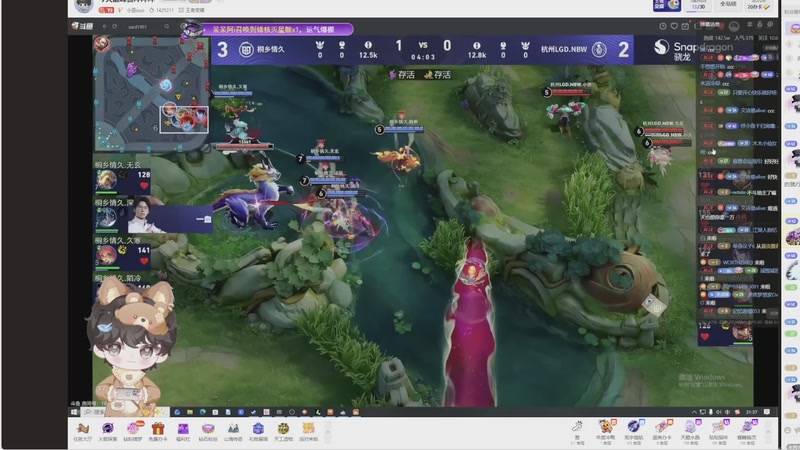Click the red gift box 免费办卡 icon
This screenshot has height=450, width=800.
(x=158, y=431)
